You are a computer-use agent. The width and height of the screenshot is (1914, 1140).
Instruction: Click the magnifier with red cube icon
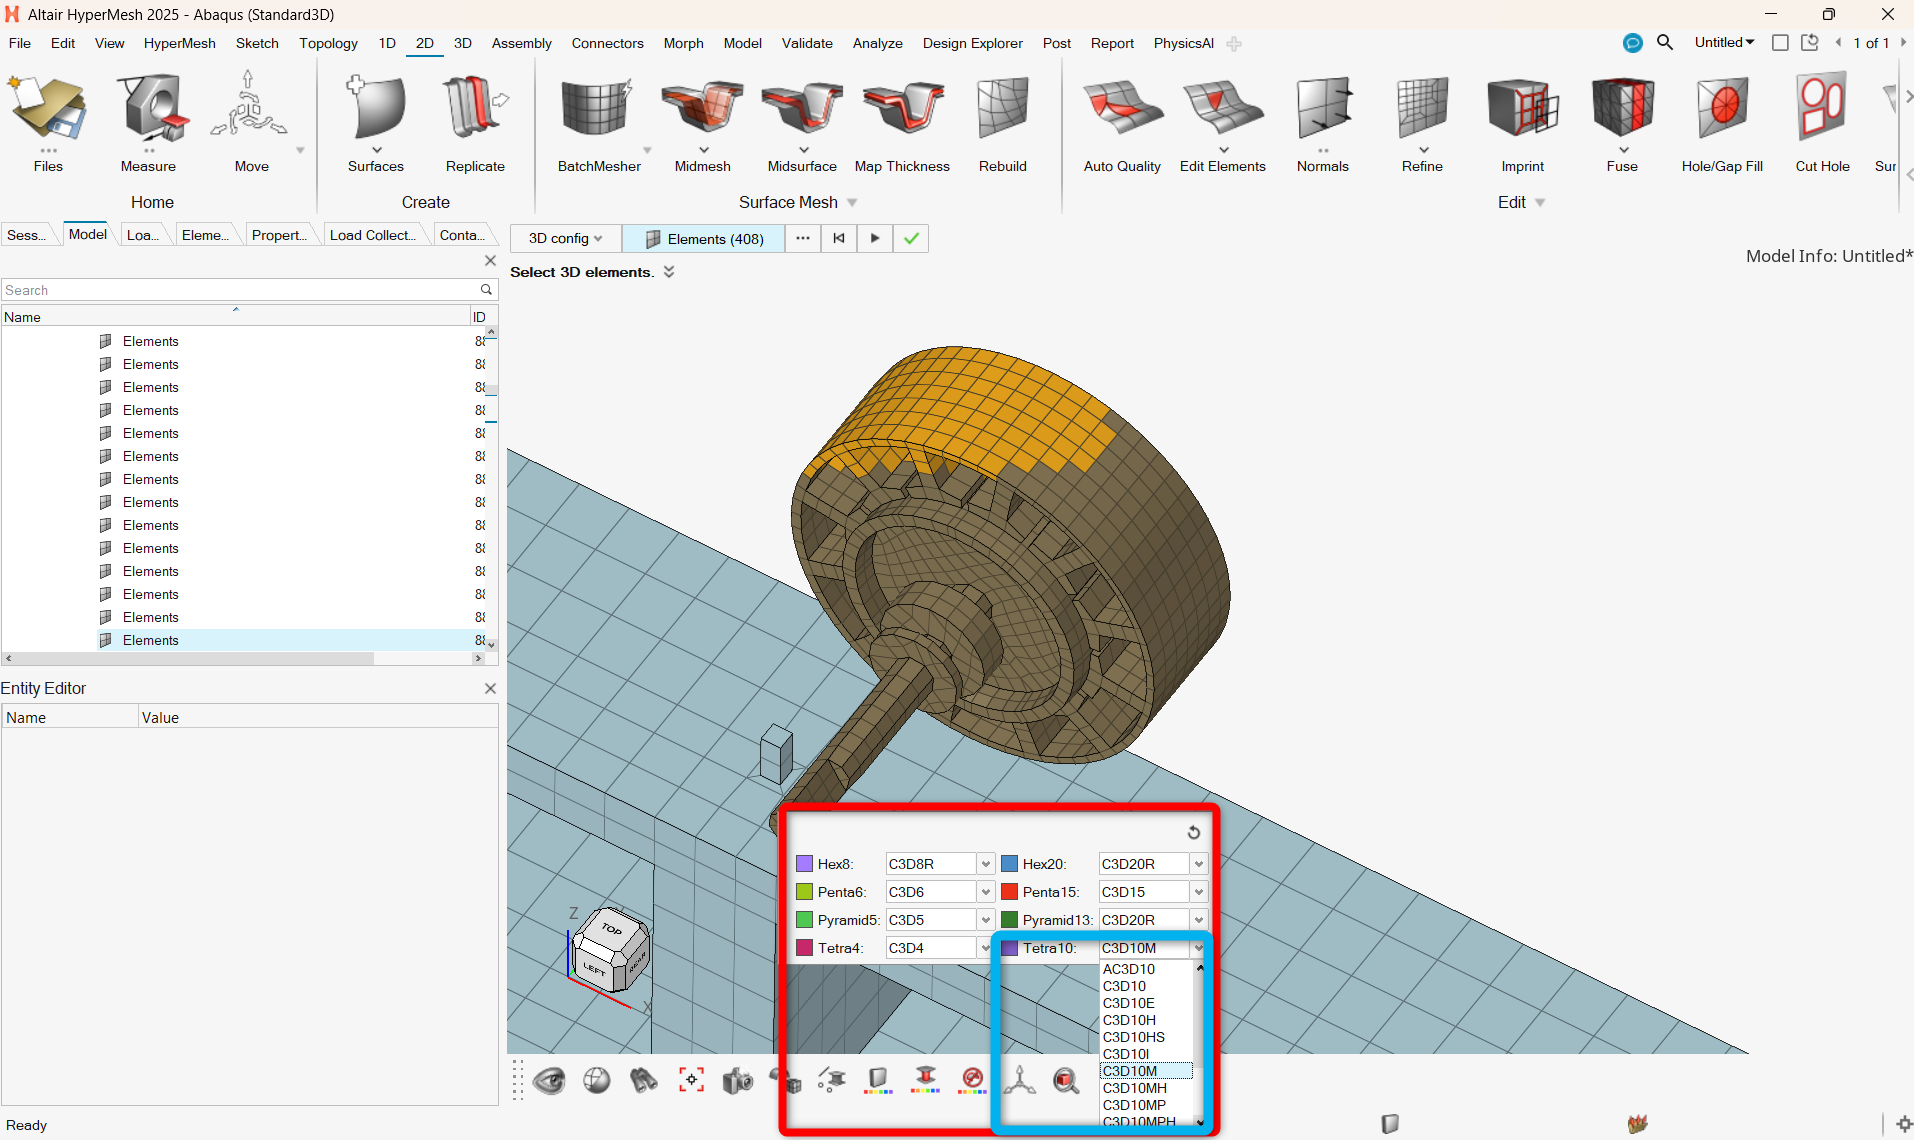[1066, 1081]
